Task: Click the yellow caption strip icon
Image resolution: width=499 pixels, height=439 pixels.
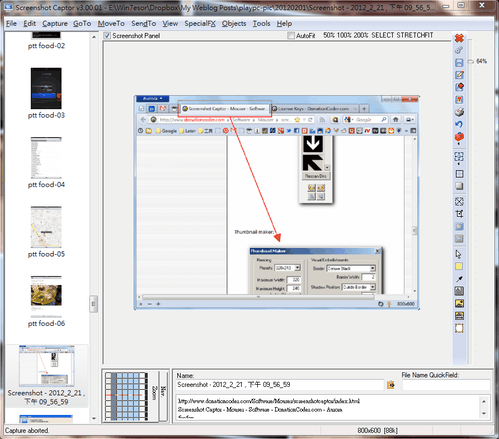Action: [x=459, y=316]
